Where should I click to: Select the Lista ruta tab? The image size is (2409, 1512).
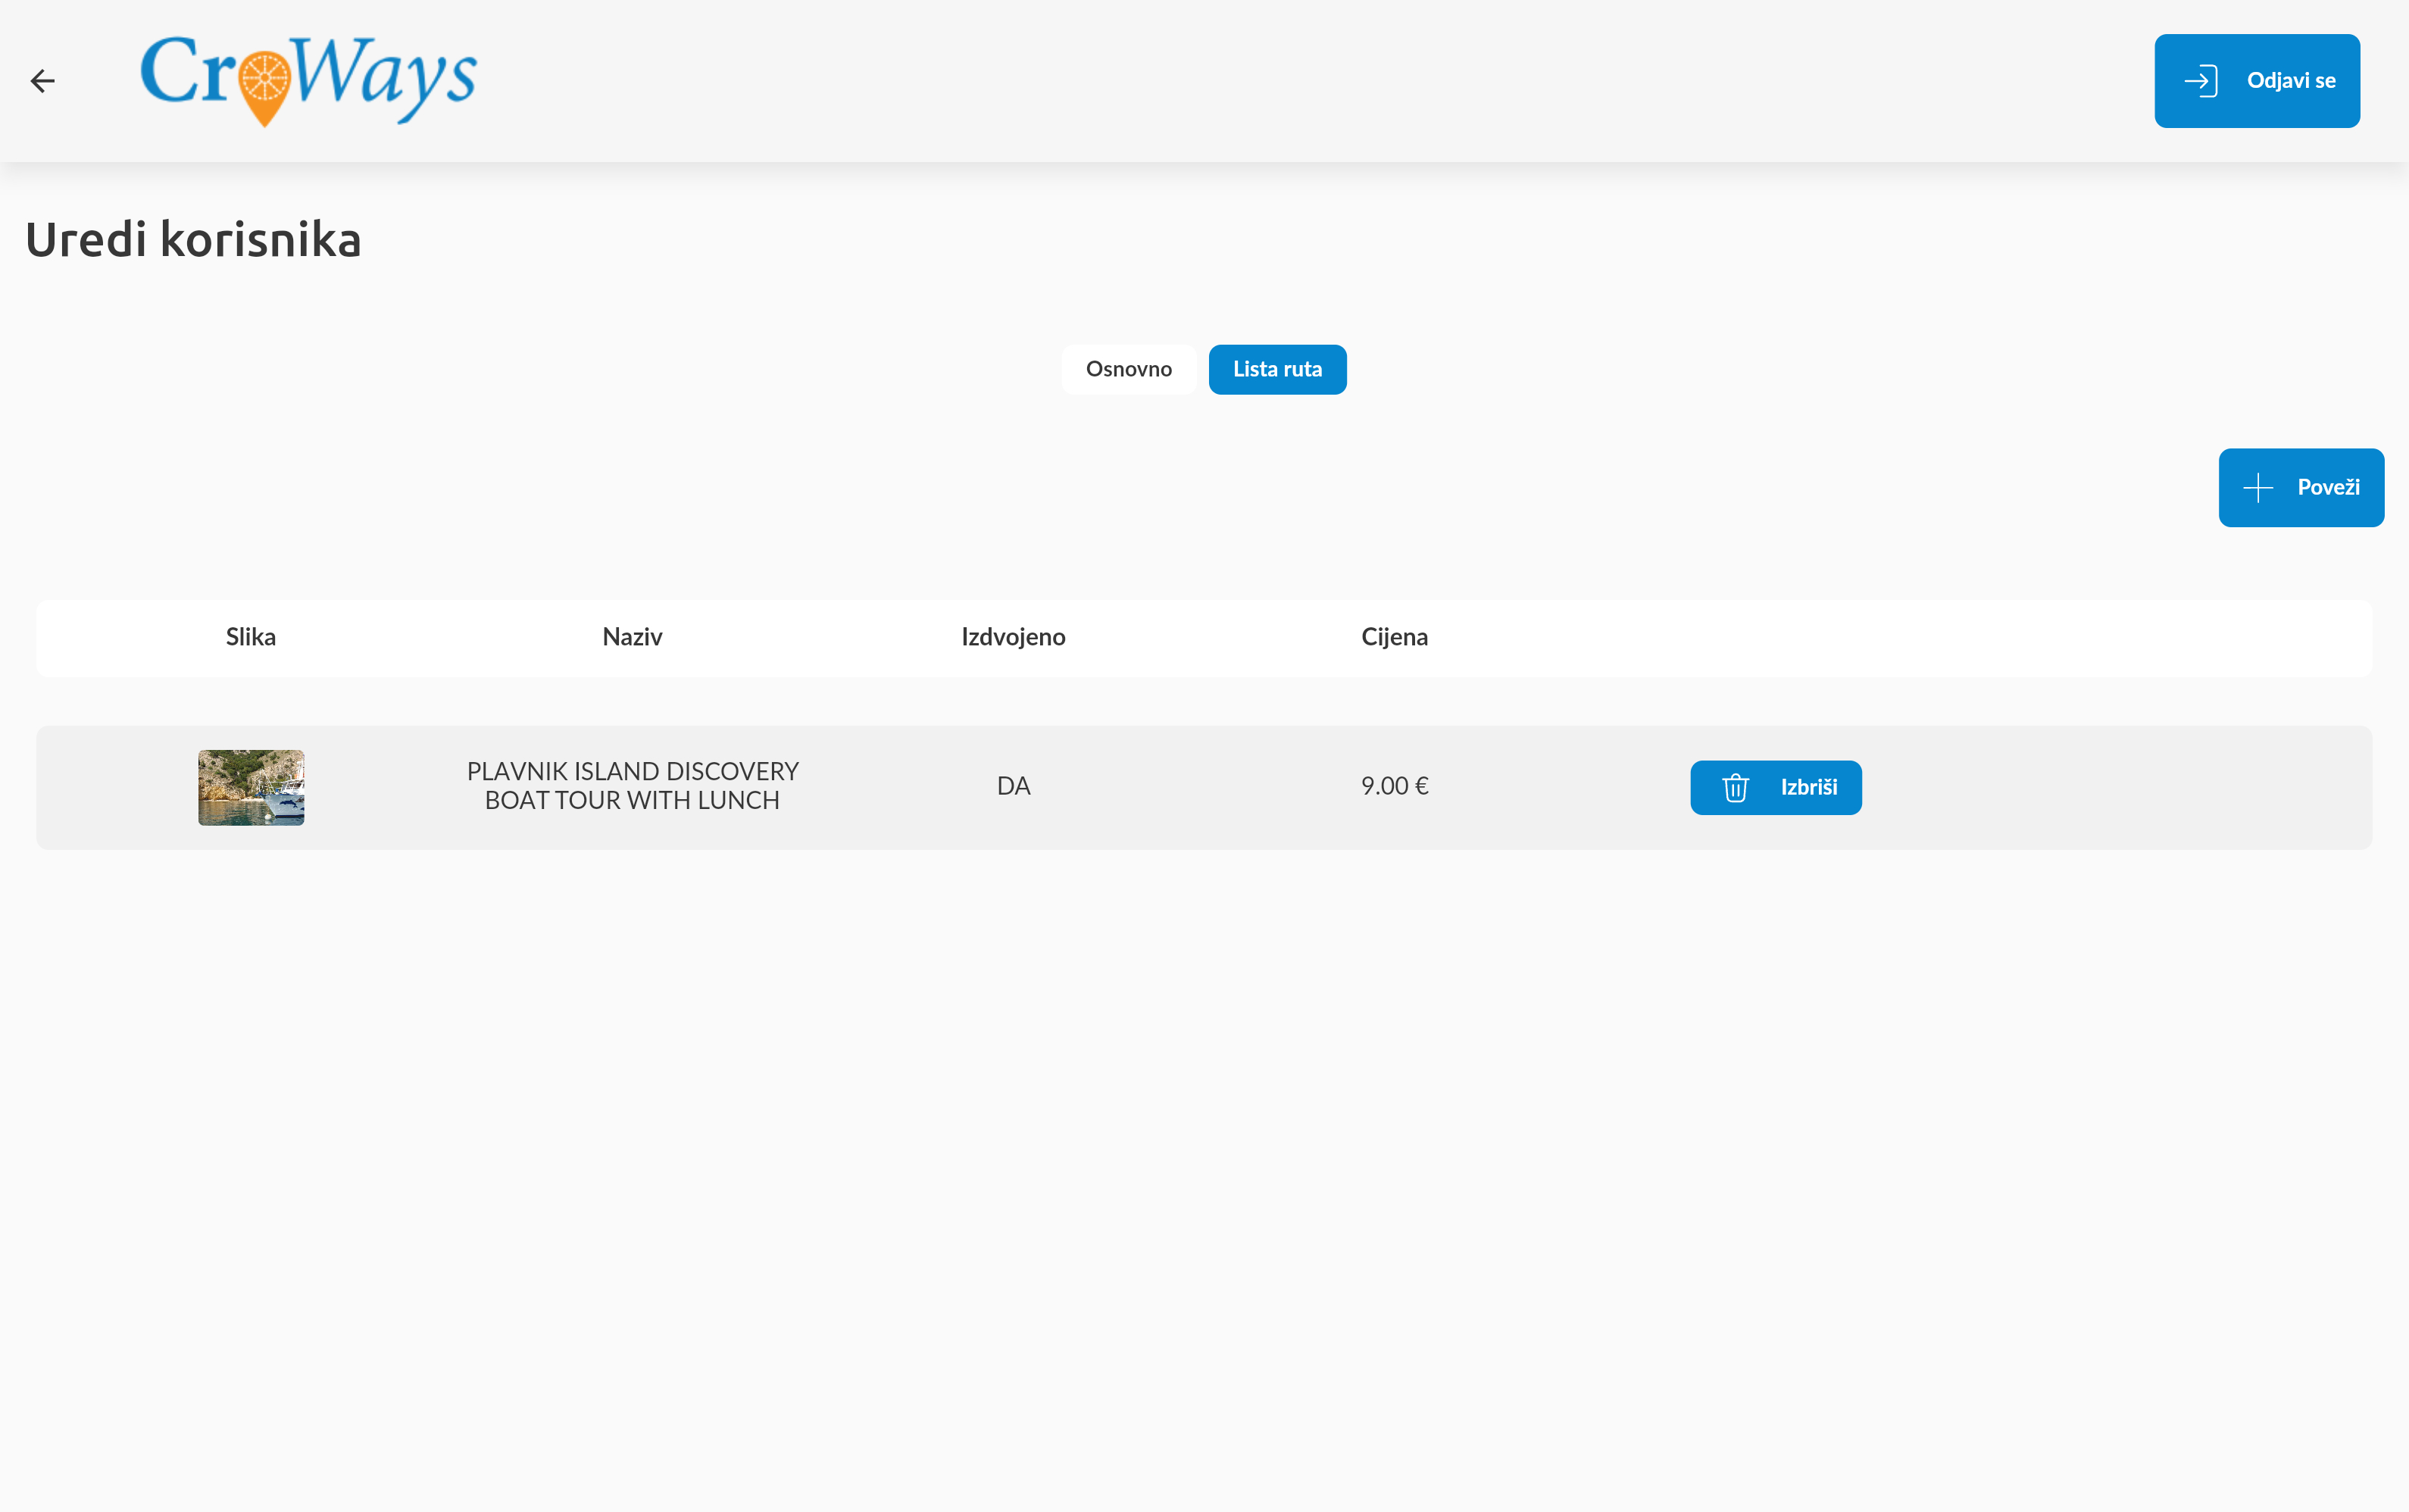click(x=1277, y=370)
